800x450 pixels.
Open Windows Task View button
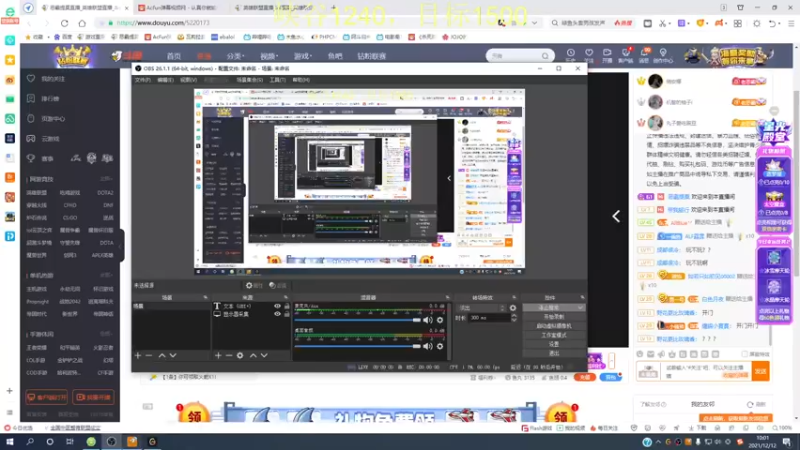click(x=70, y=441)
